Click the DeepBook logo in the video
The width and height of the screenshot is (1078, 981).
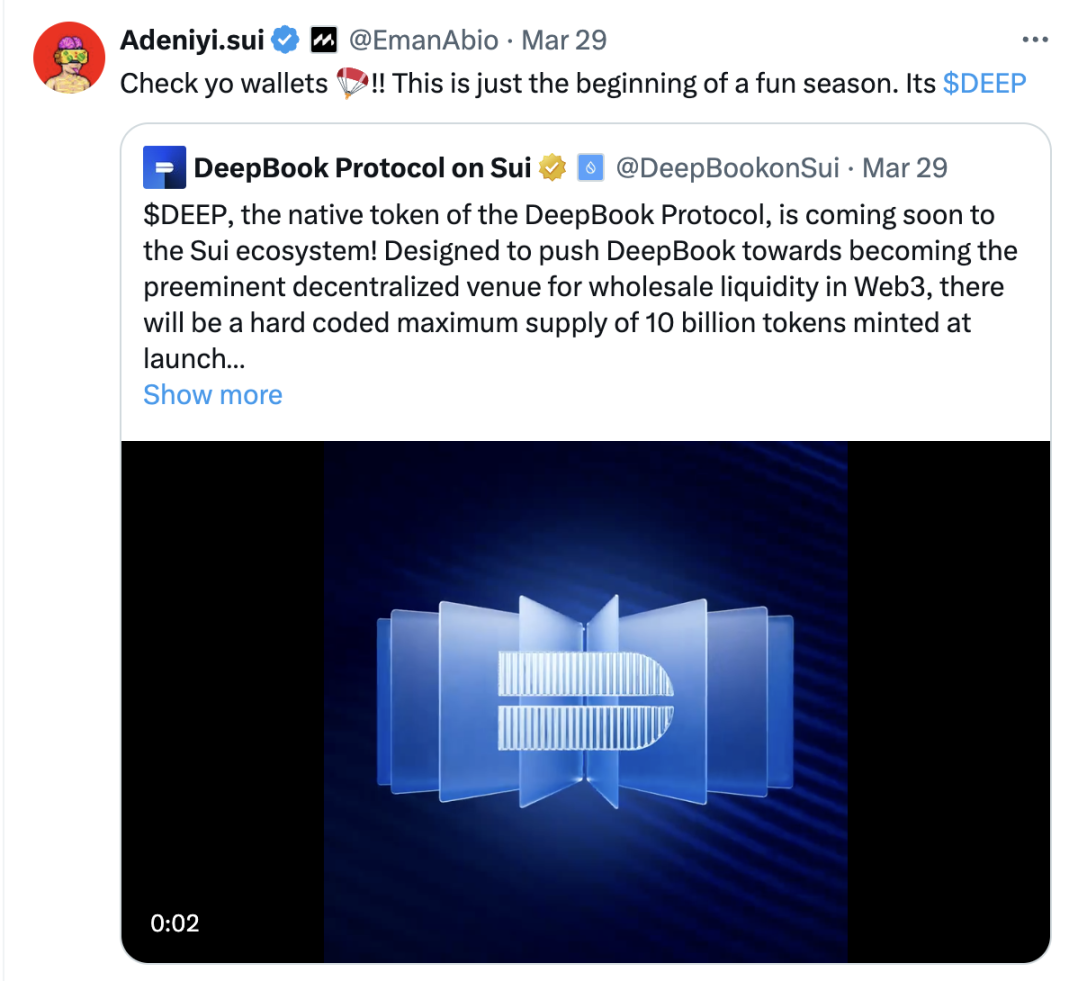[x=585, y=700]
